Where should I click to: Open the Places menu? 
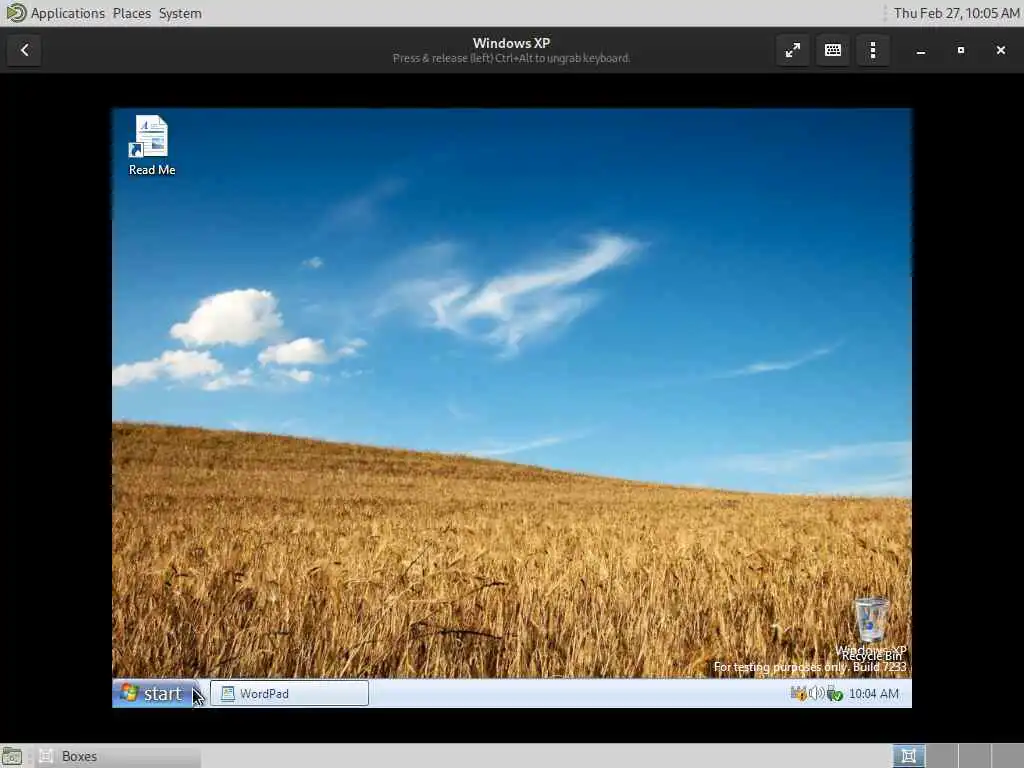(131, 13)
